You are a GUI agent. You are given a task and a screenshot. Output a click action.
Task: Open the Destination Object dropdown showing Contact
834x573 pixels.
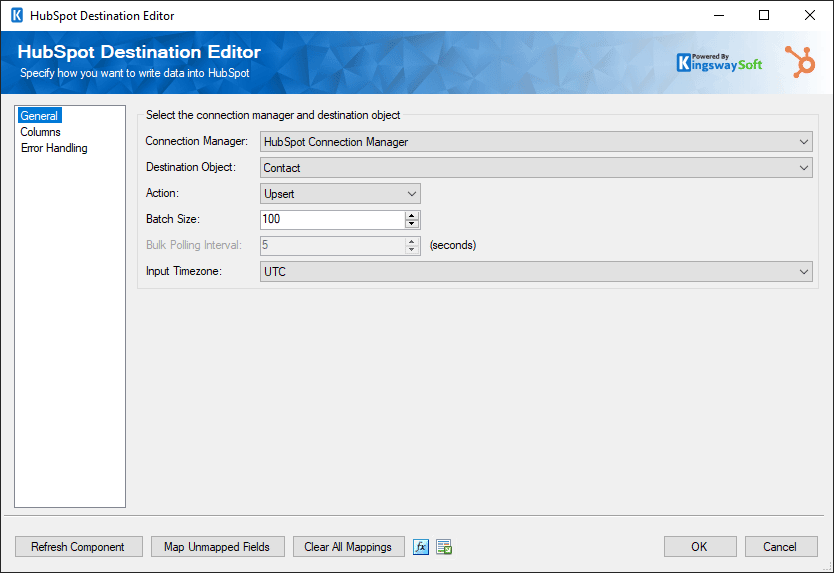click(x=536, y=168)
